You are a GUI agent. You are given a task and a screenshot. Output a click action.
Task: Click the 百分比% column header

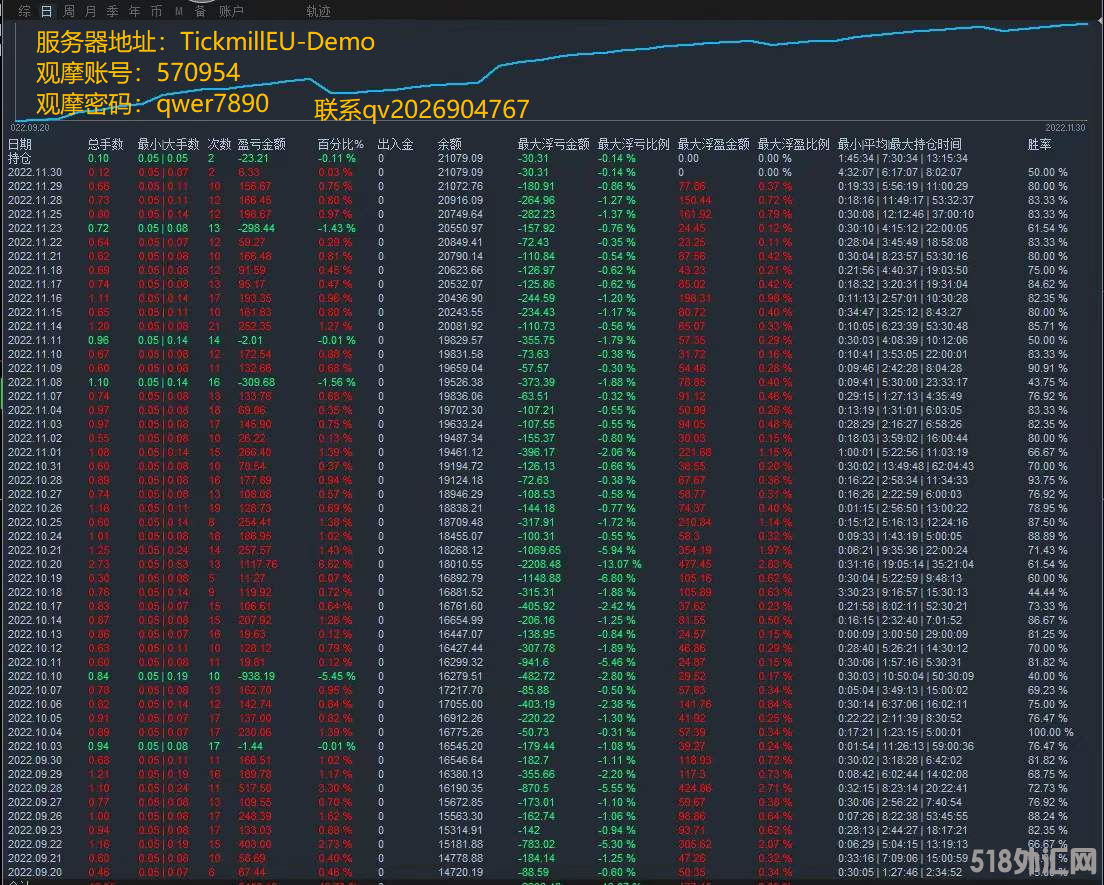click(340, 144)
